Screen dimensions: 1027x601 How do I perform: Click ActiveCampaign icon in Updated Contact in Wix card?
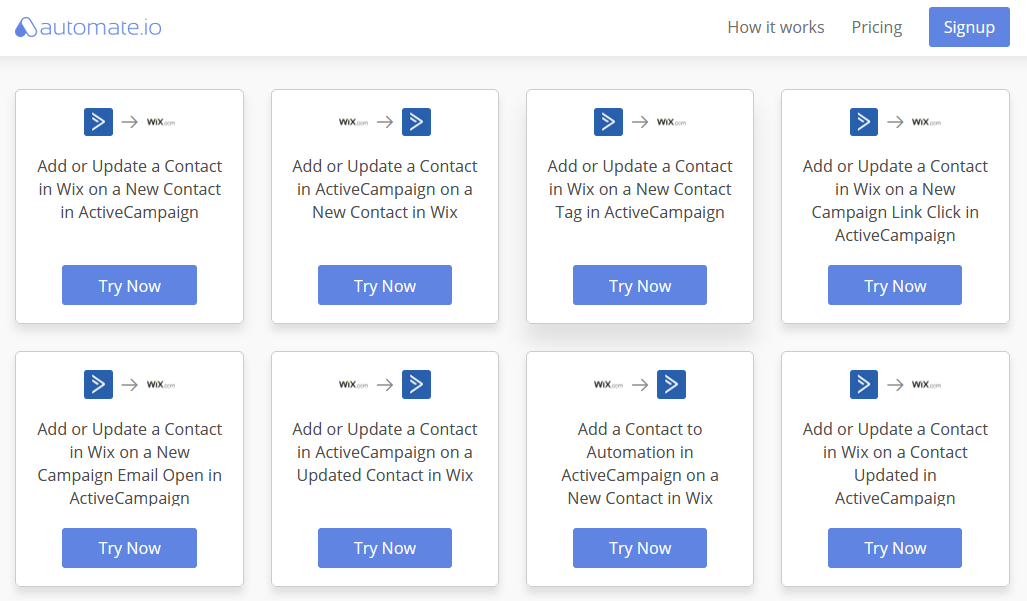pos(416,384)
